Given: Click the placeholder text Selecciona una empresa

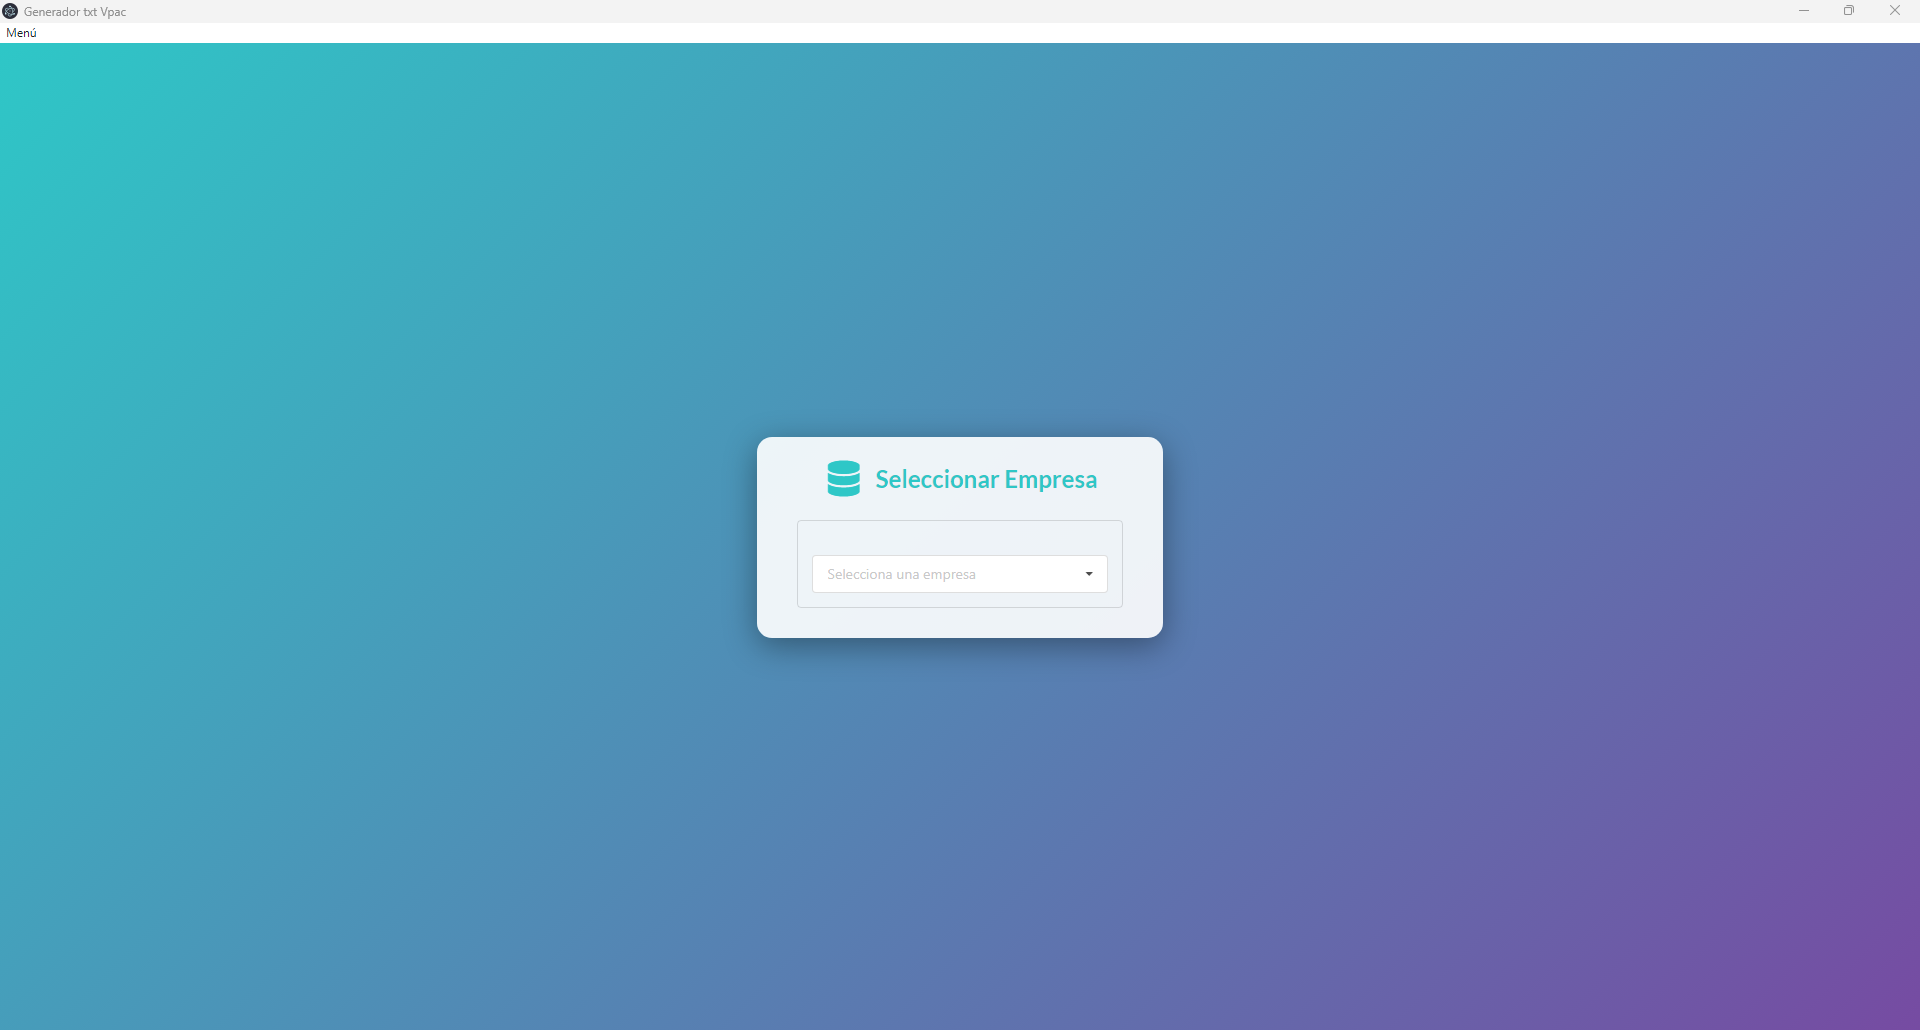Looking at the screenshot, I should (902, 574).
